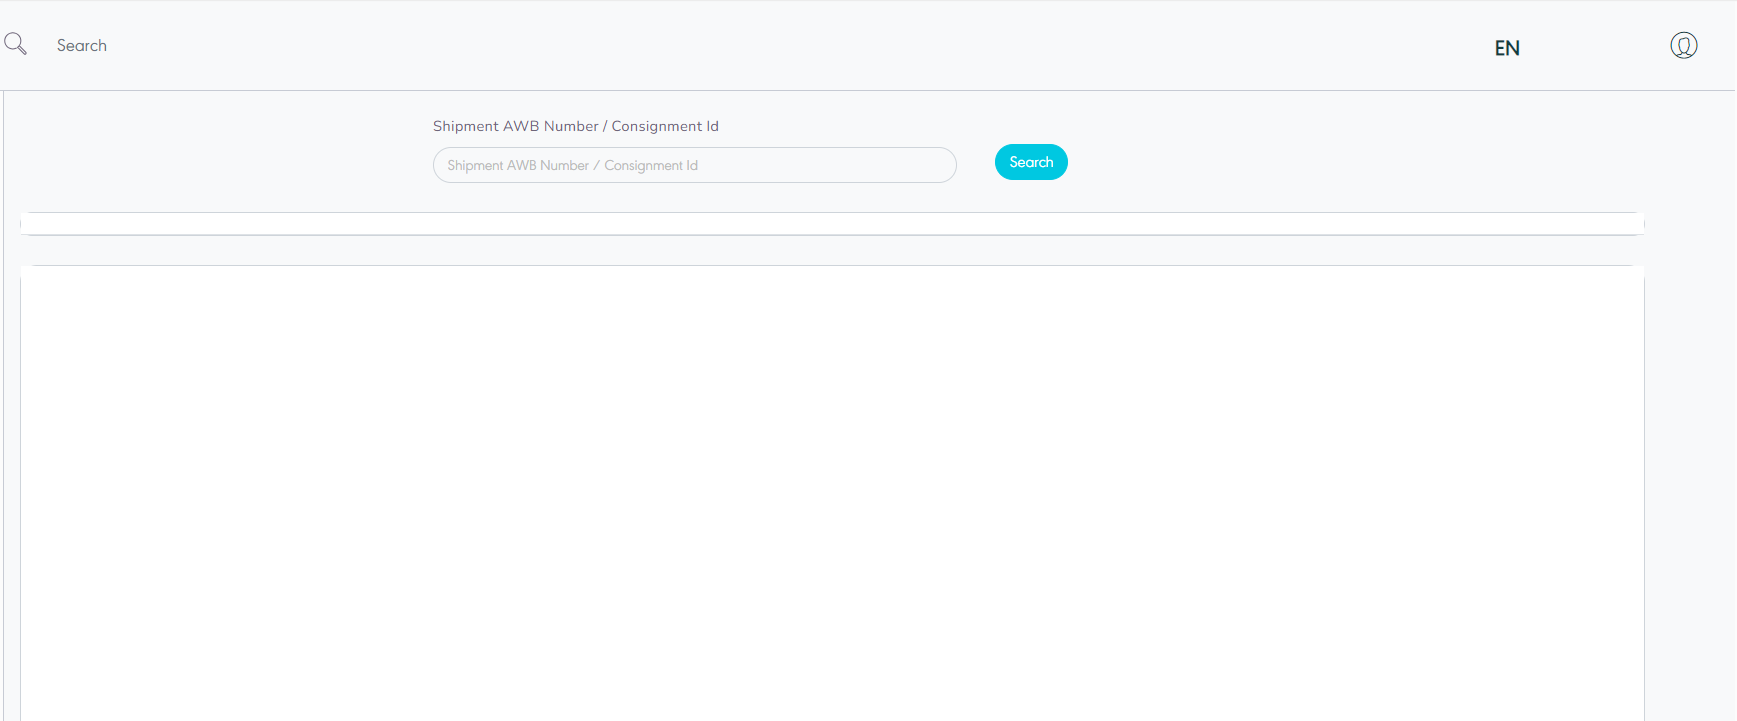Click the thin empty bar above results panel
The image size is (1737, 721).
[x=832, y=224]
